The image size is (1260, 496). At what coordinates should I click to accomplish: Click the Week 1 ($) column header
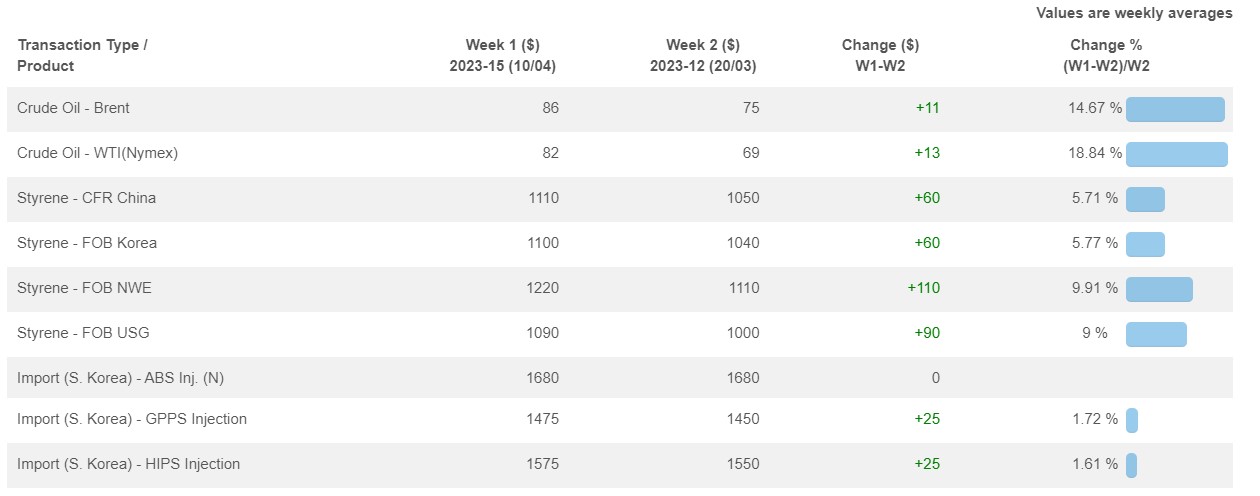(x=503, y=55)
